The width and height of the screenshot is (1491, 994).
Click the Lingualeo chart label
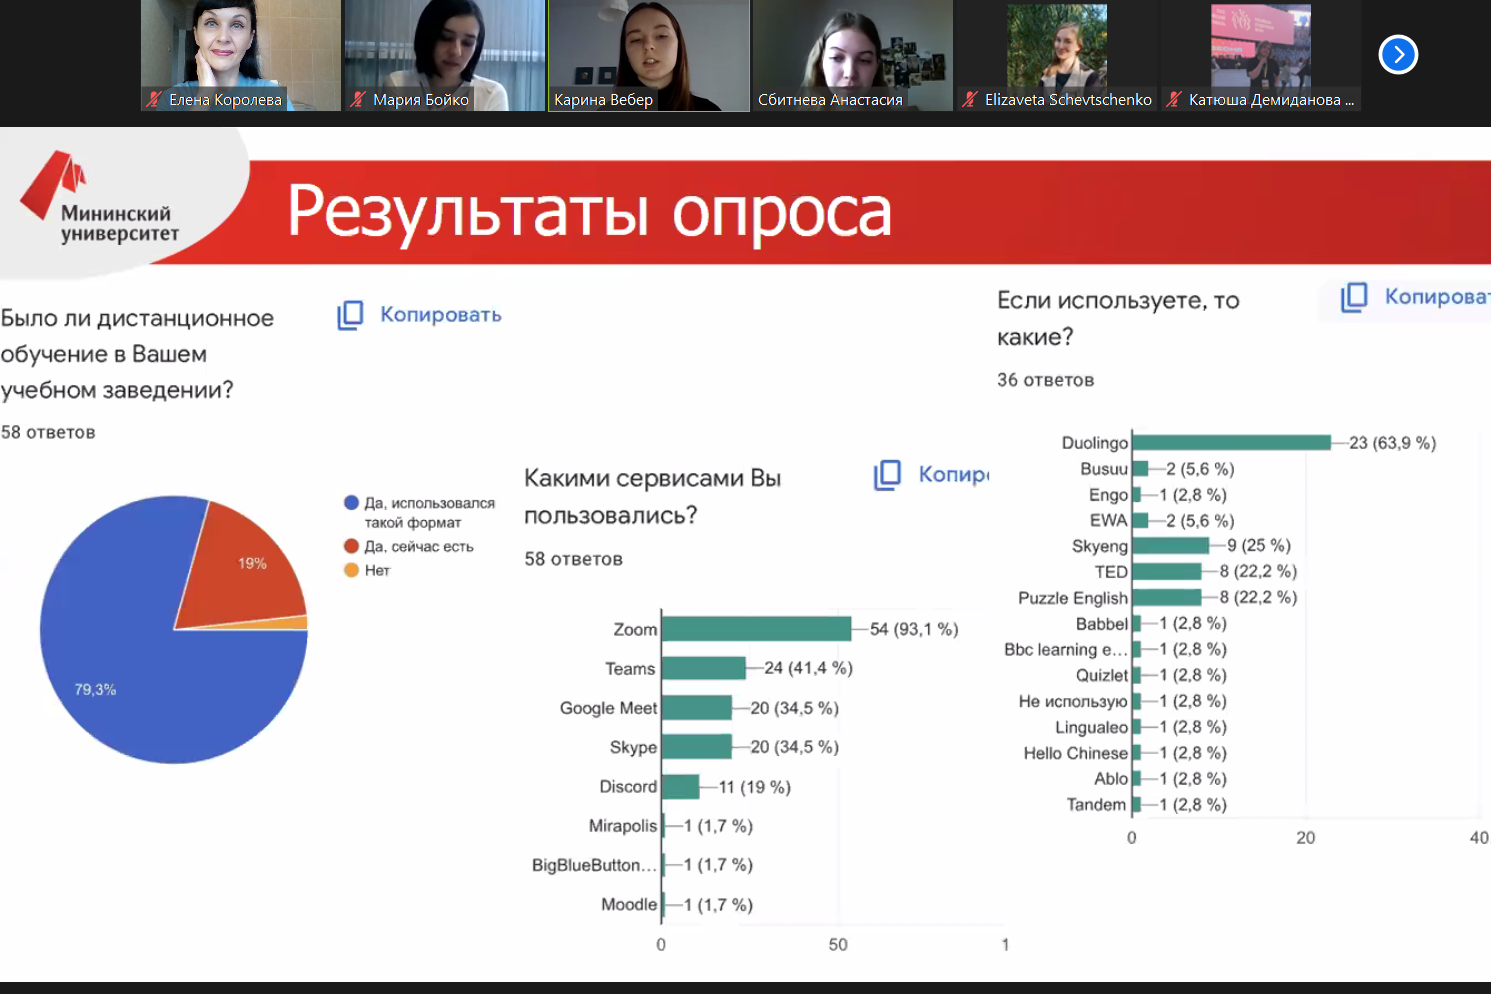click(x=1092, y=727)
